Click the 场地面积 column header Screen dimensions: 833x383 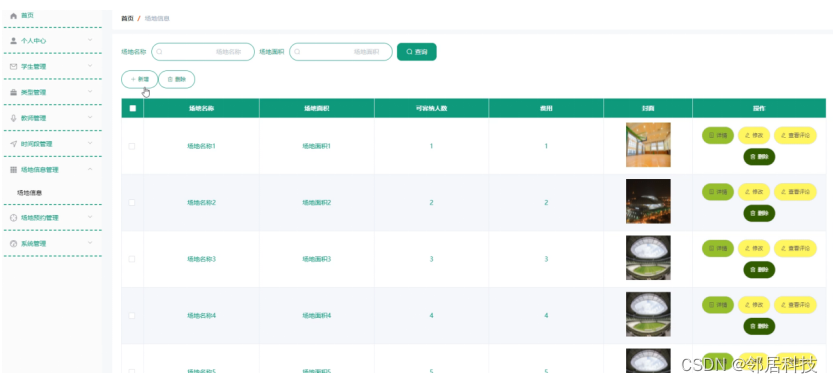(317, 108)
